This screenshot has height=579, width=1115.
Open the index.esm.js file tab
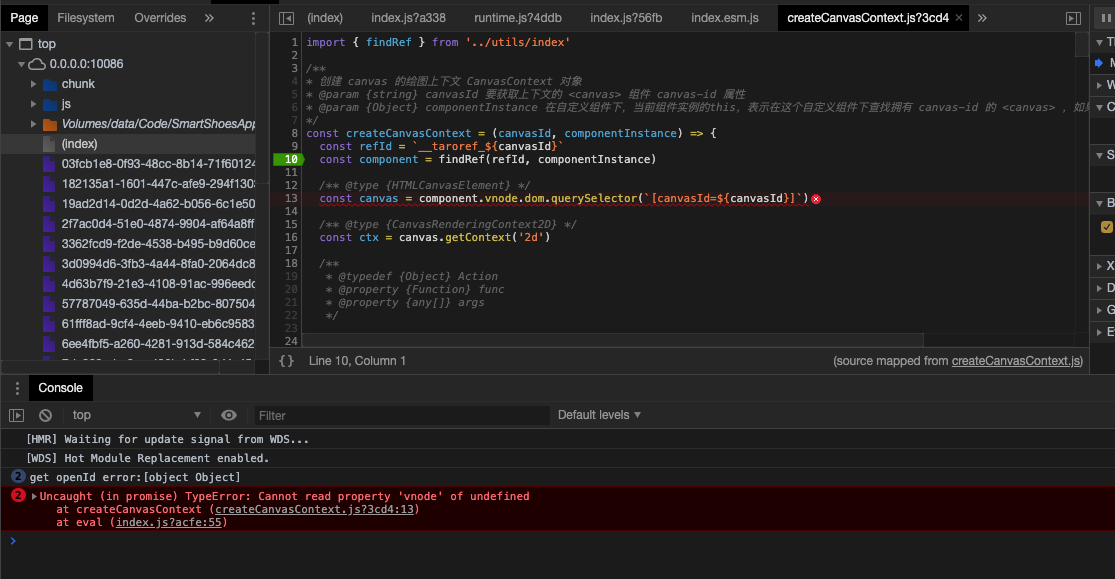tap(725, 18)
